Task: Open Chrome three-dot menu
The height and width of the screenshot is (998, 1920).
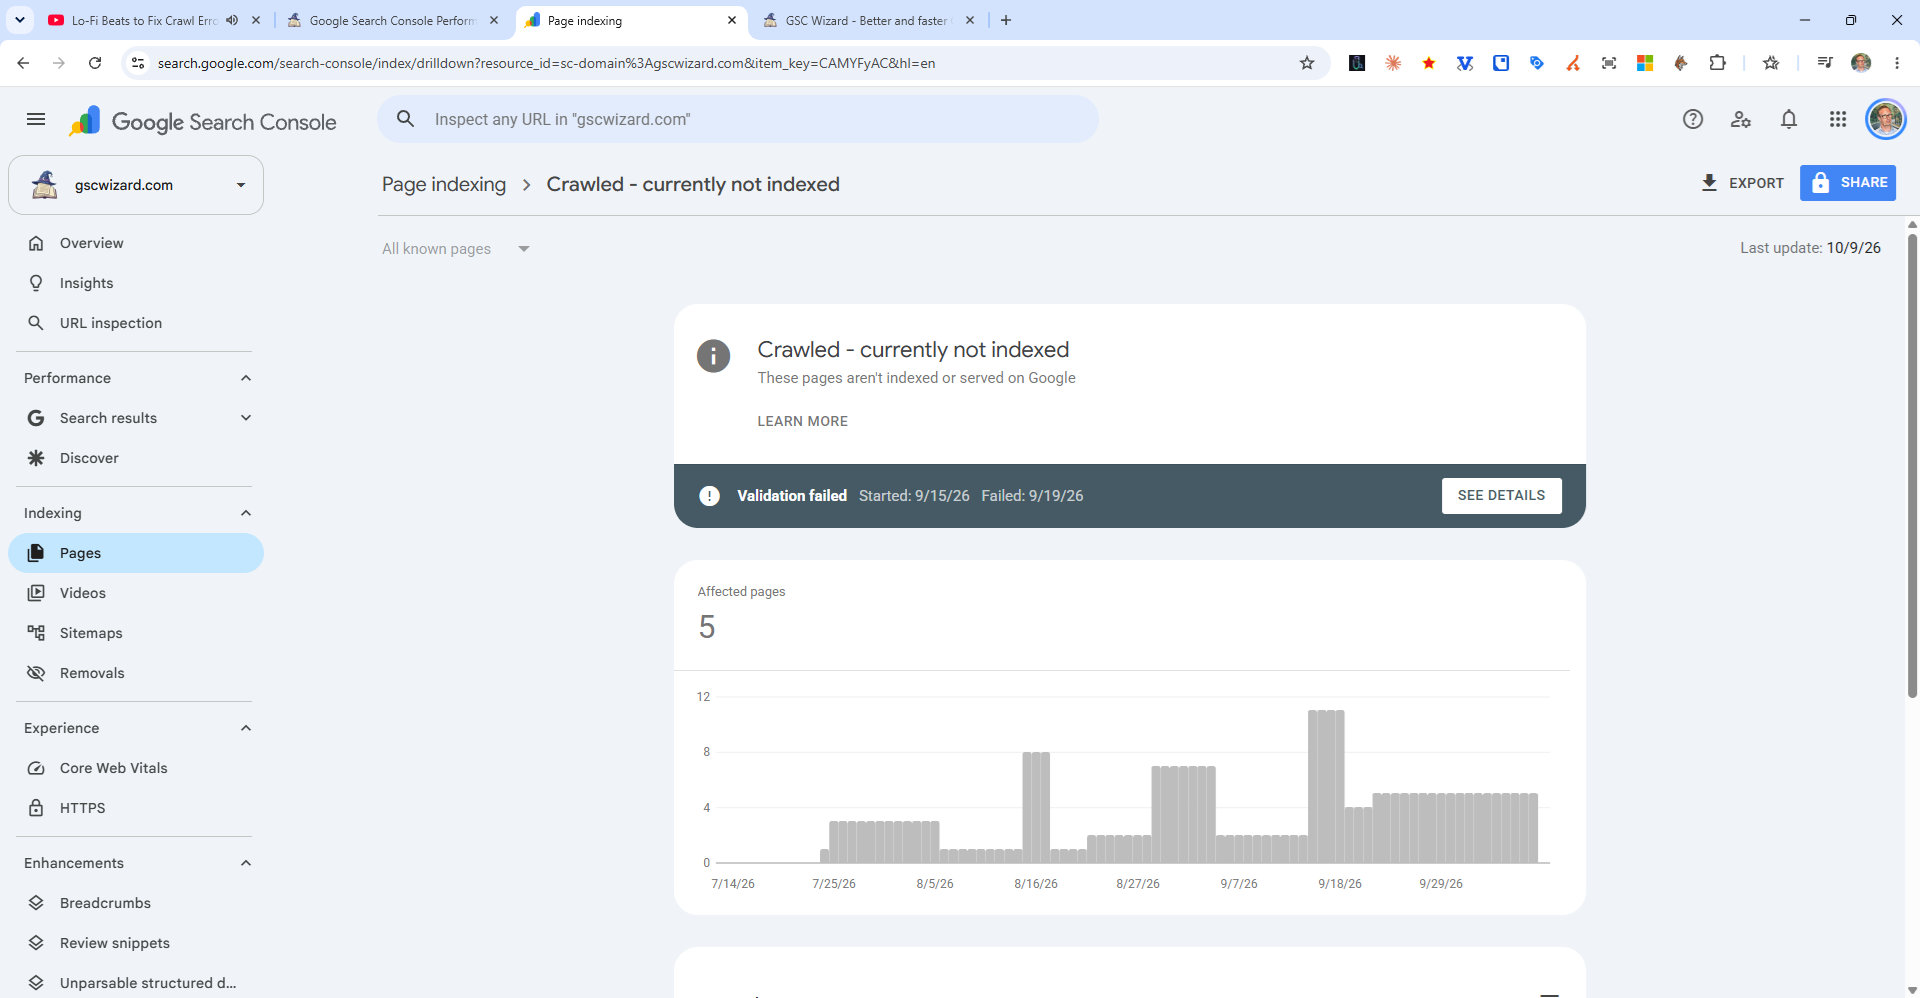Action: [x=1897, y=63]
